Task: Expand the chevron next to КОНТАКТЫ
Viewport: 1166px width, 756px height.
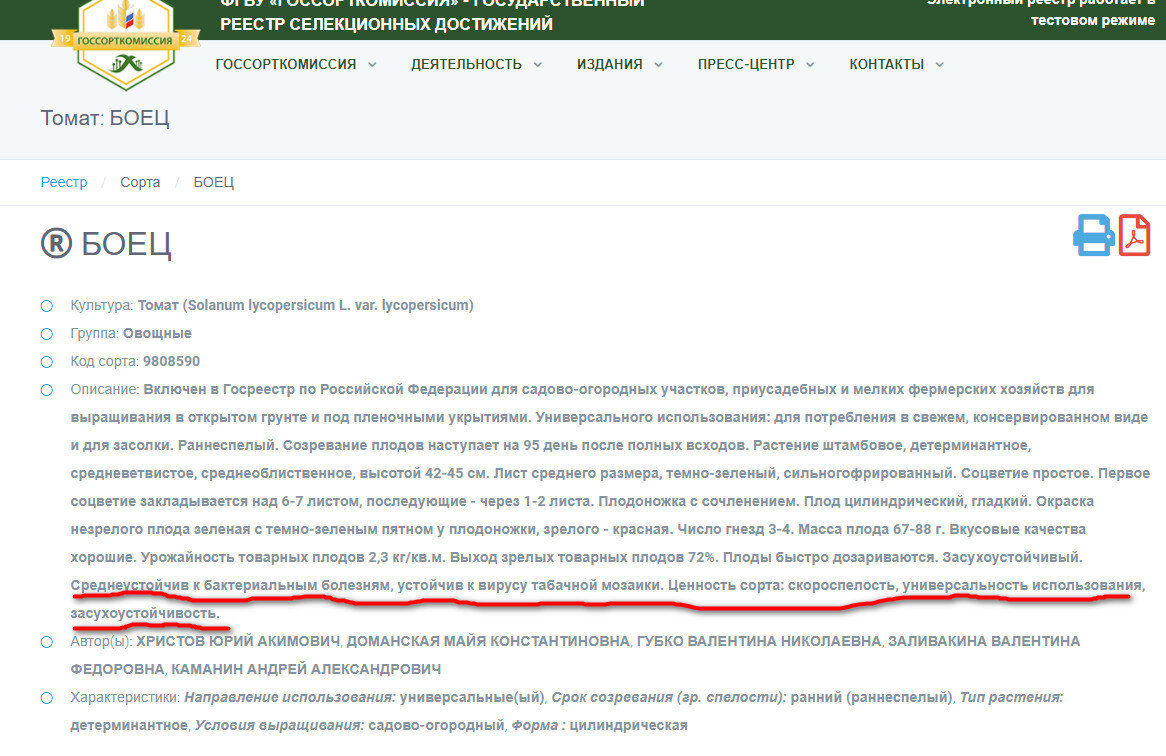Action: (x=939, y=65)
